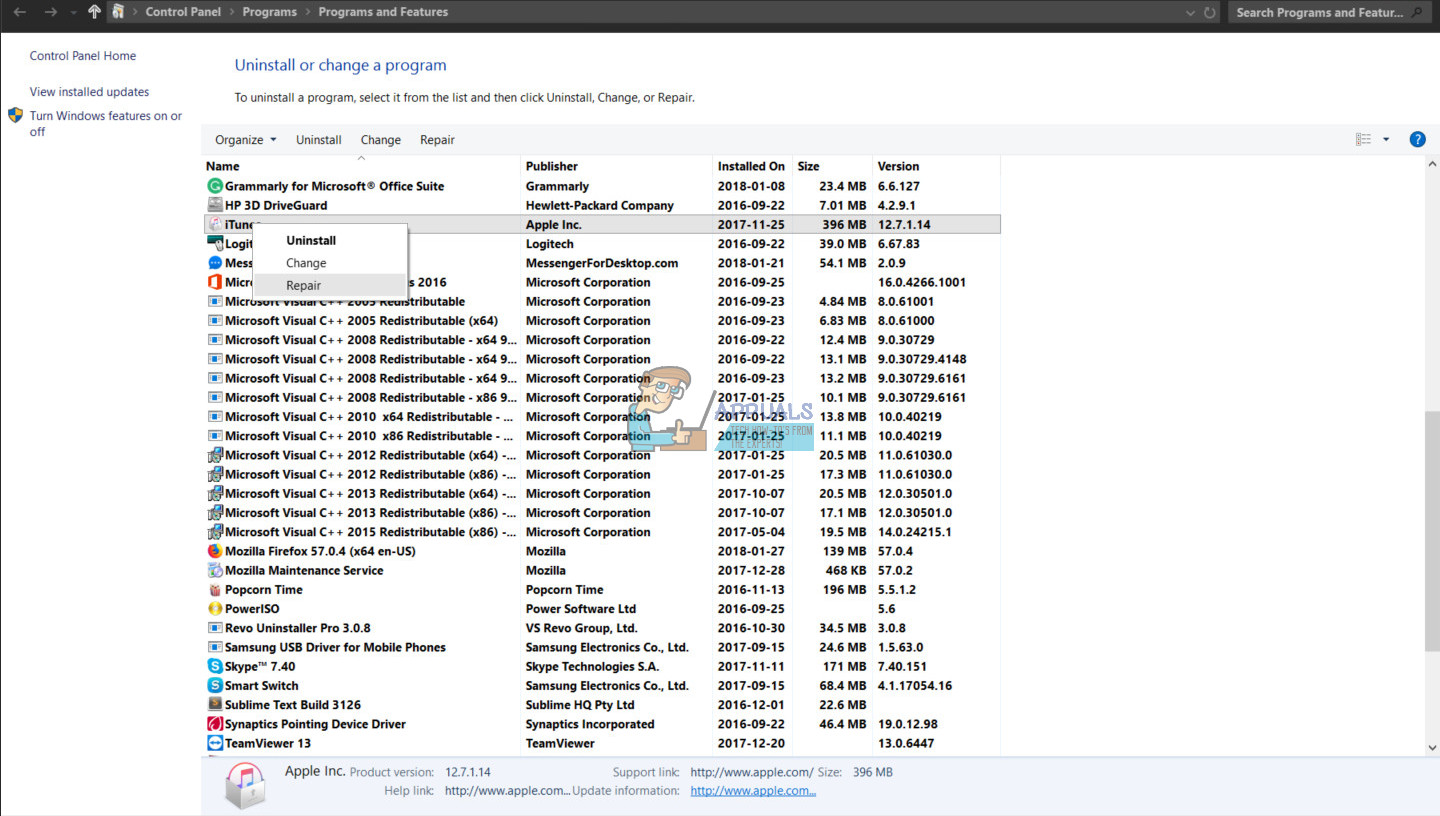1440x816 pixels.
Task: Open the recent locations dropdown arrow
Action: point(73,13)
